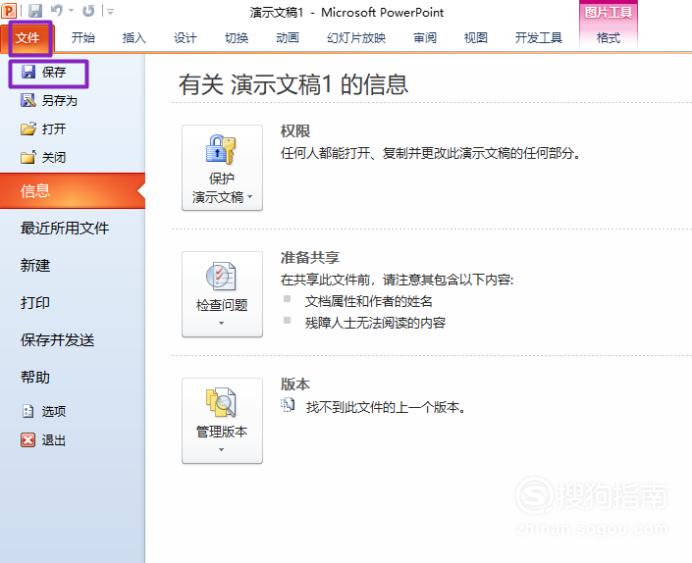Click the 检查问题 button
The width and height of the screenshot is (692, 563).
[x=222, y=294]
